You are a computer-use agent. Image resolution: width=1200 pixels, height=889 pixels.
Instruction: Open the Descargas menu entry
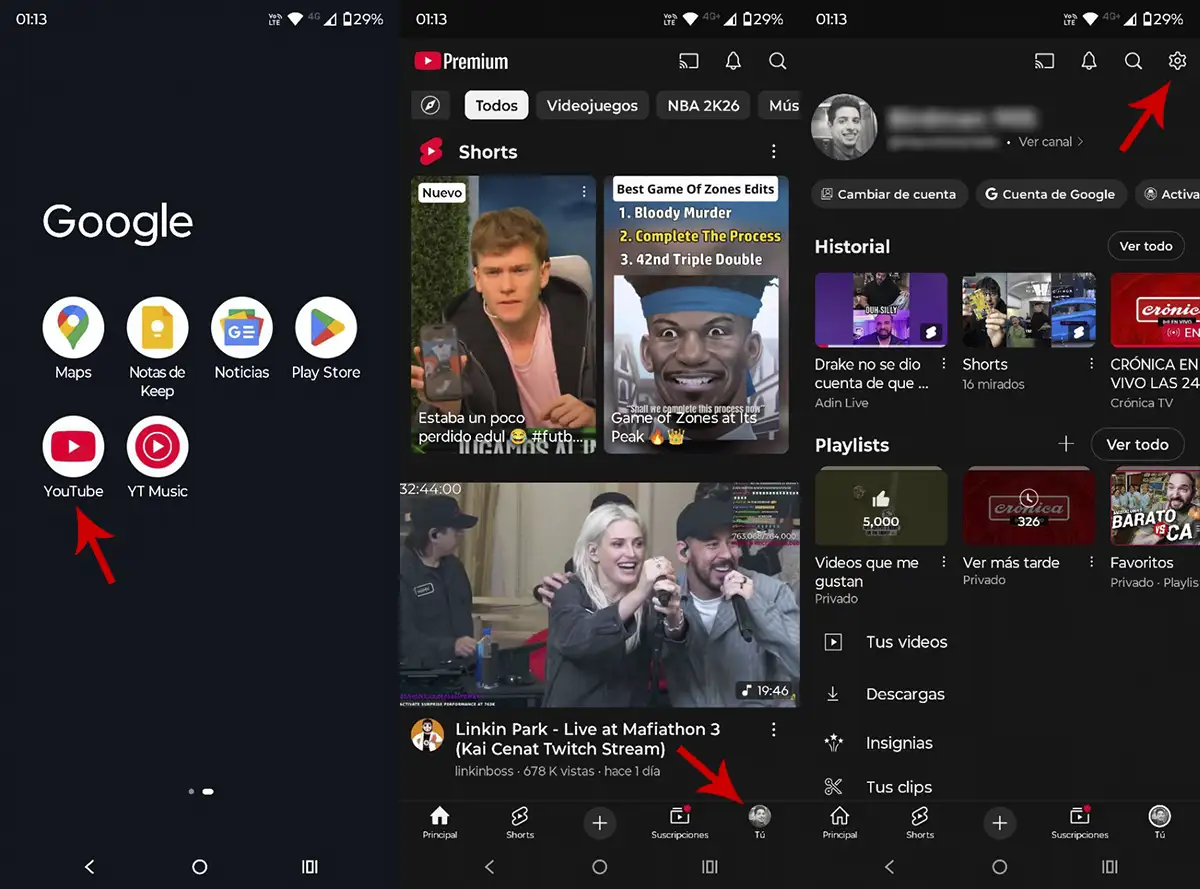pos(904,694)
